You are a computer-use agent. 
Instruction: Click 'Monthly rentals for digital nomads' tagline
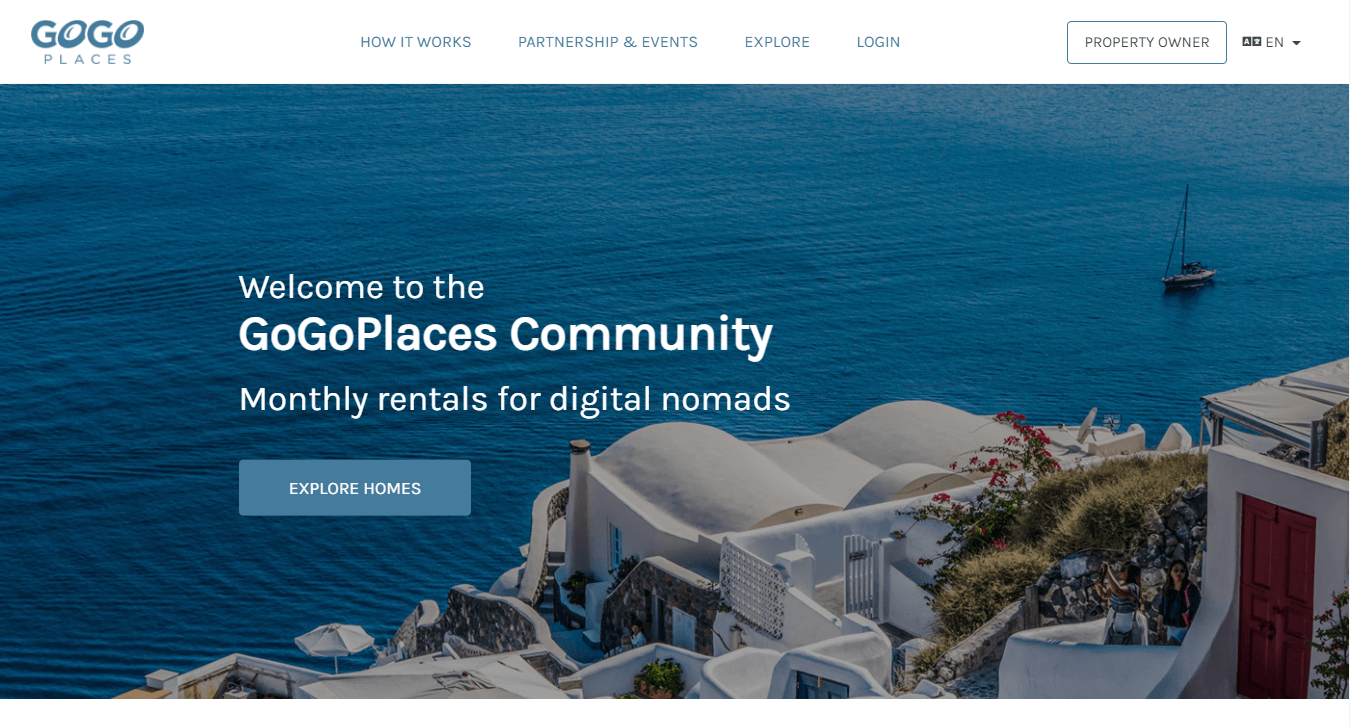click(x=514, y=399)
